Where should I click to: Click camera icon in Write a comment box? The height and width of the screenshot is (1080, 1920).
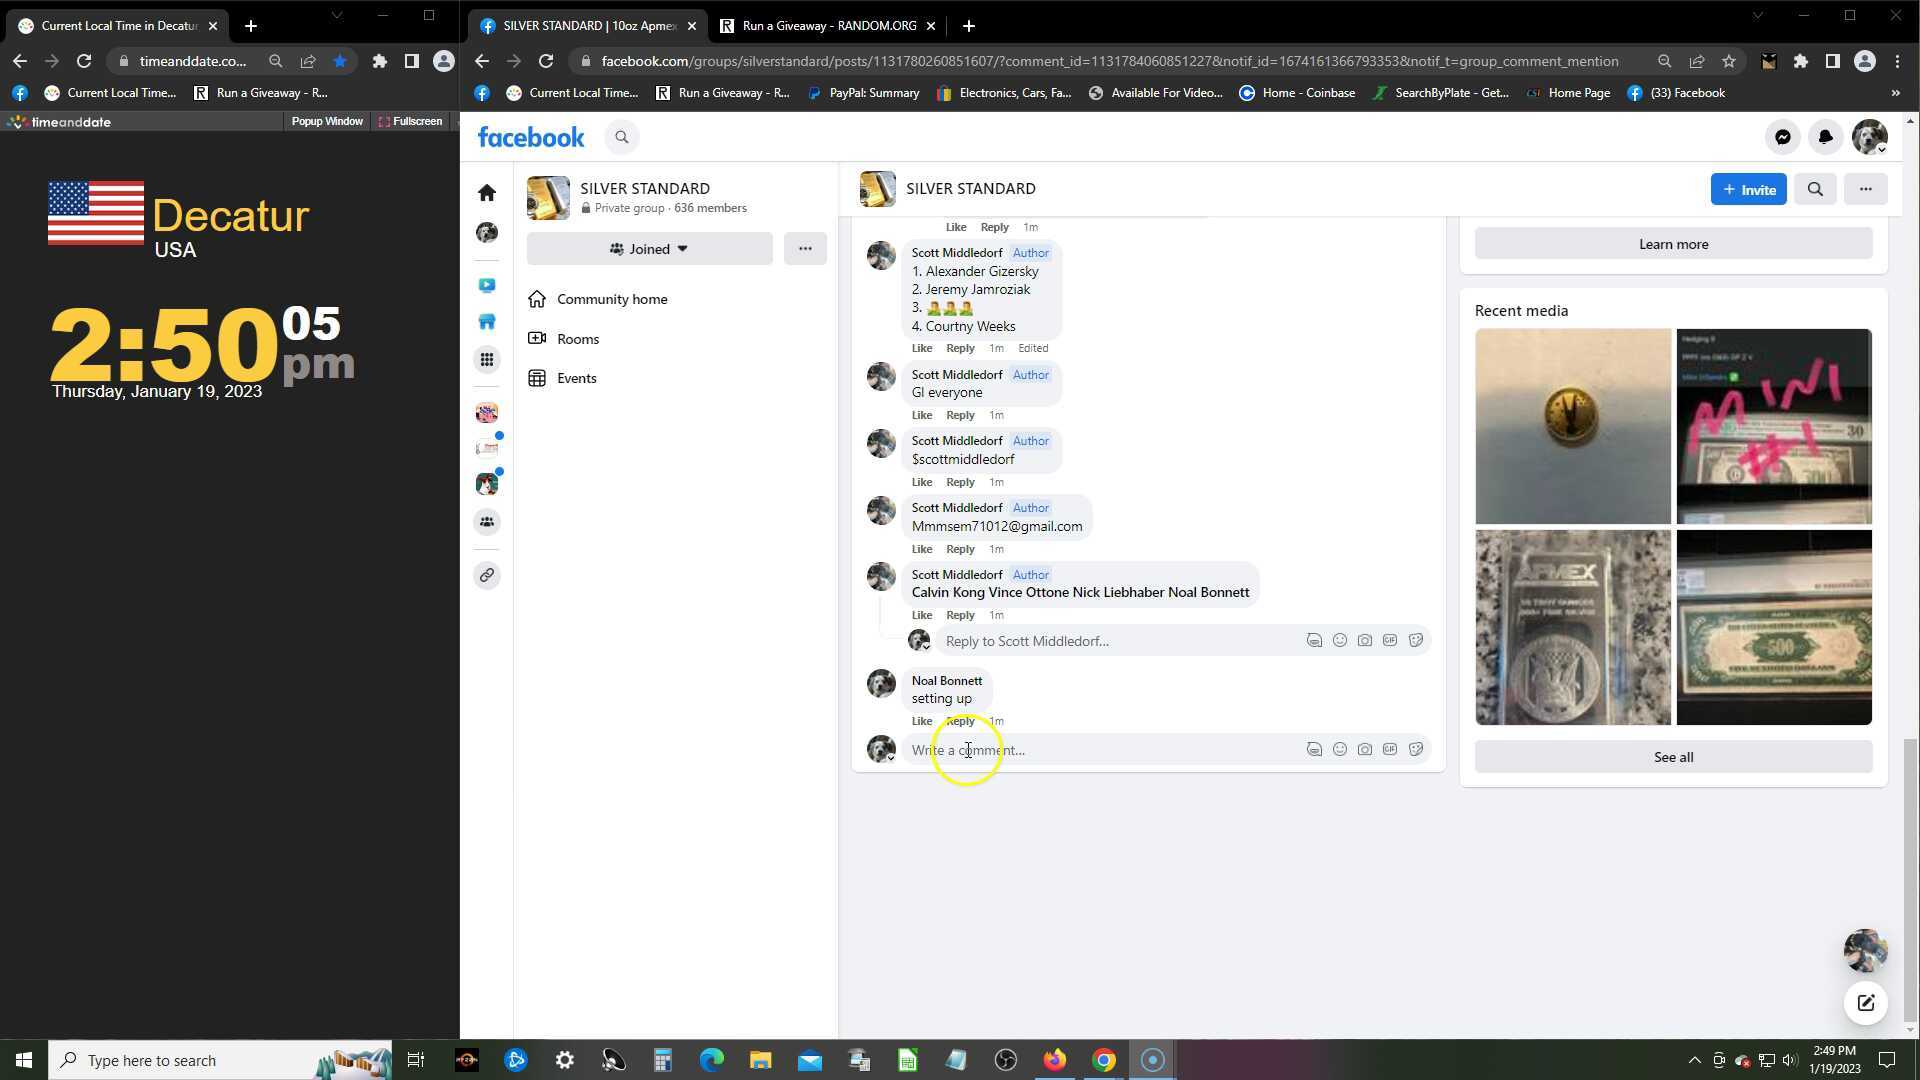(x=1365, y=749)
